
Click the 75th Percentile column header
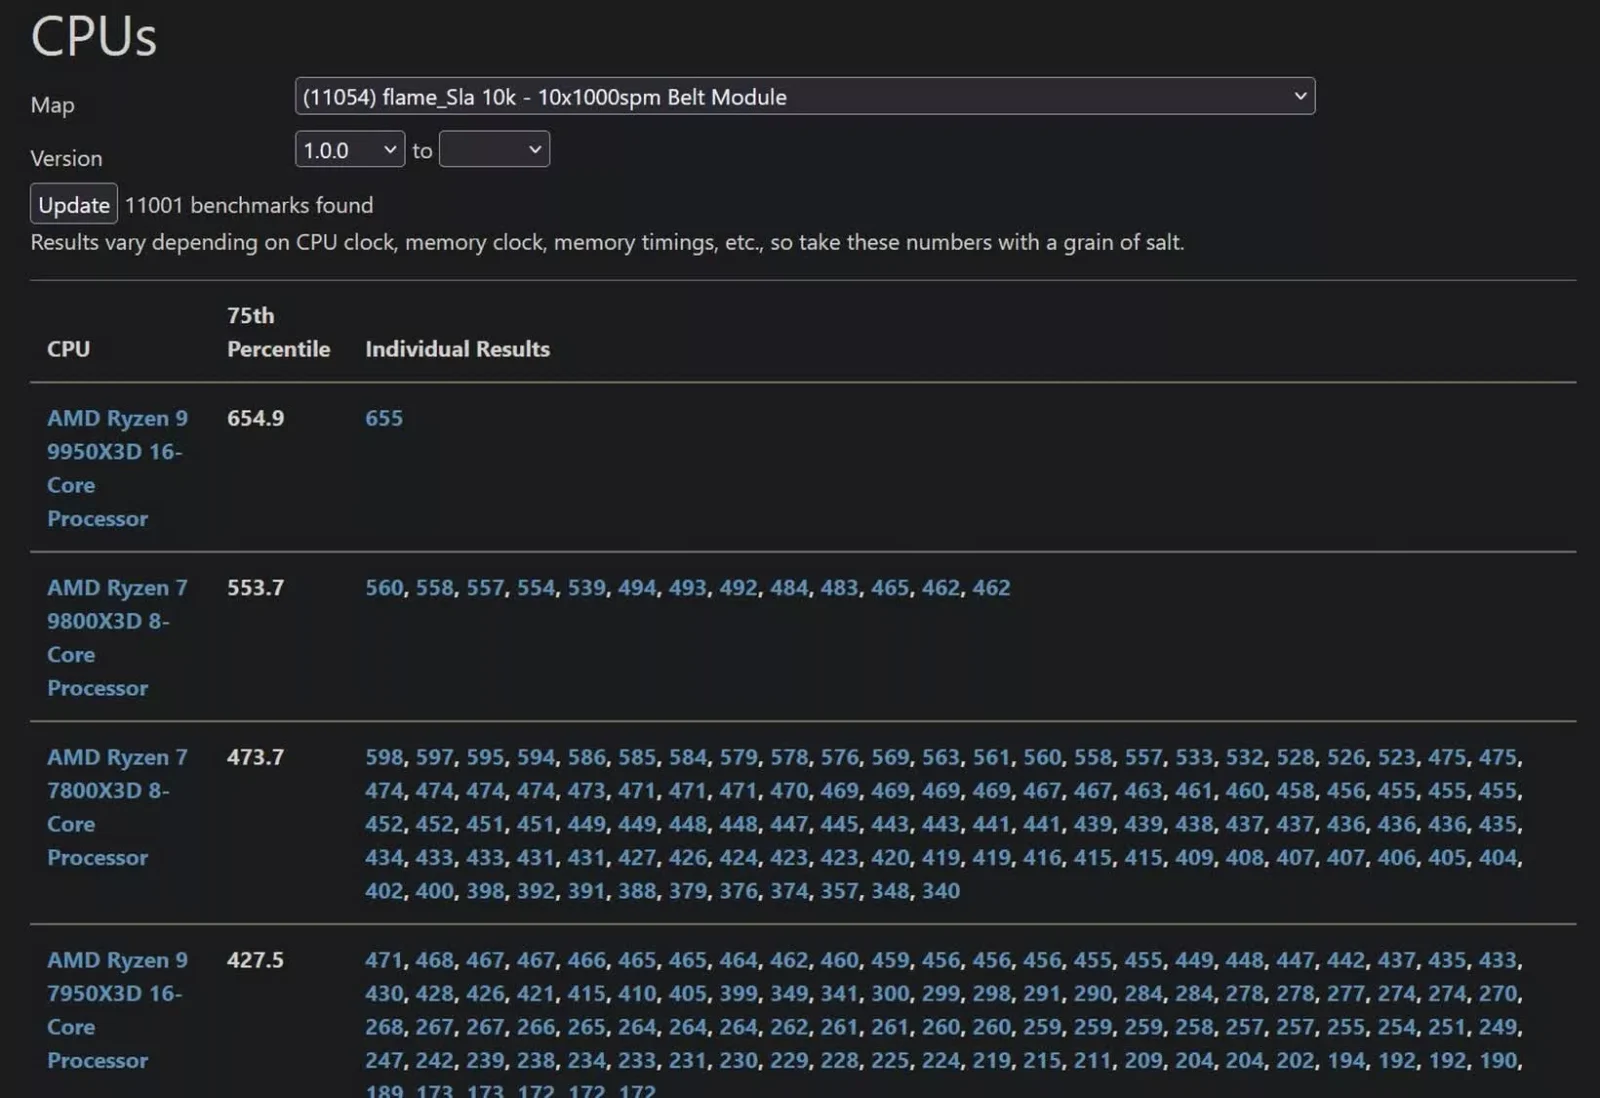[278, 332]
